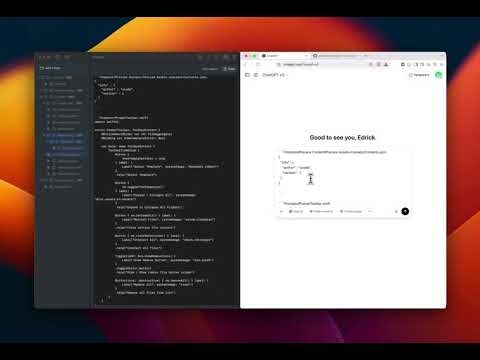Switch to the GitHub browser tab

coord(340,56)
